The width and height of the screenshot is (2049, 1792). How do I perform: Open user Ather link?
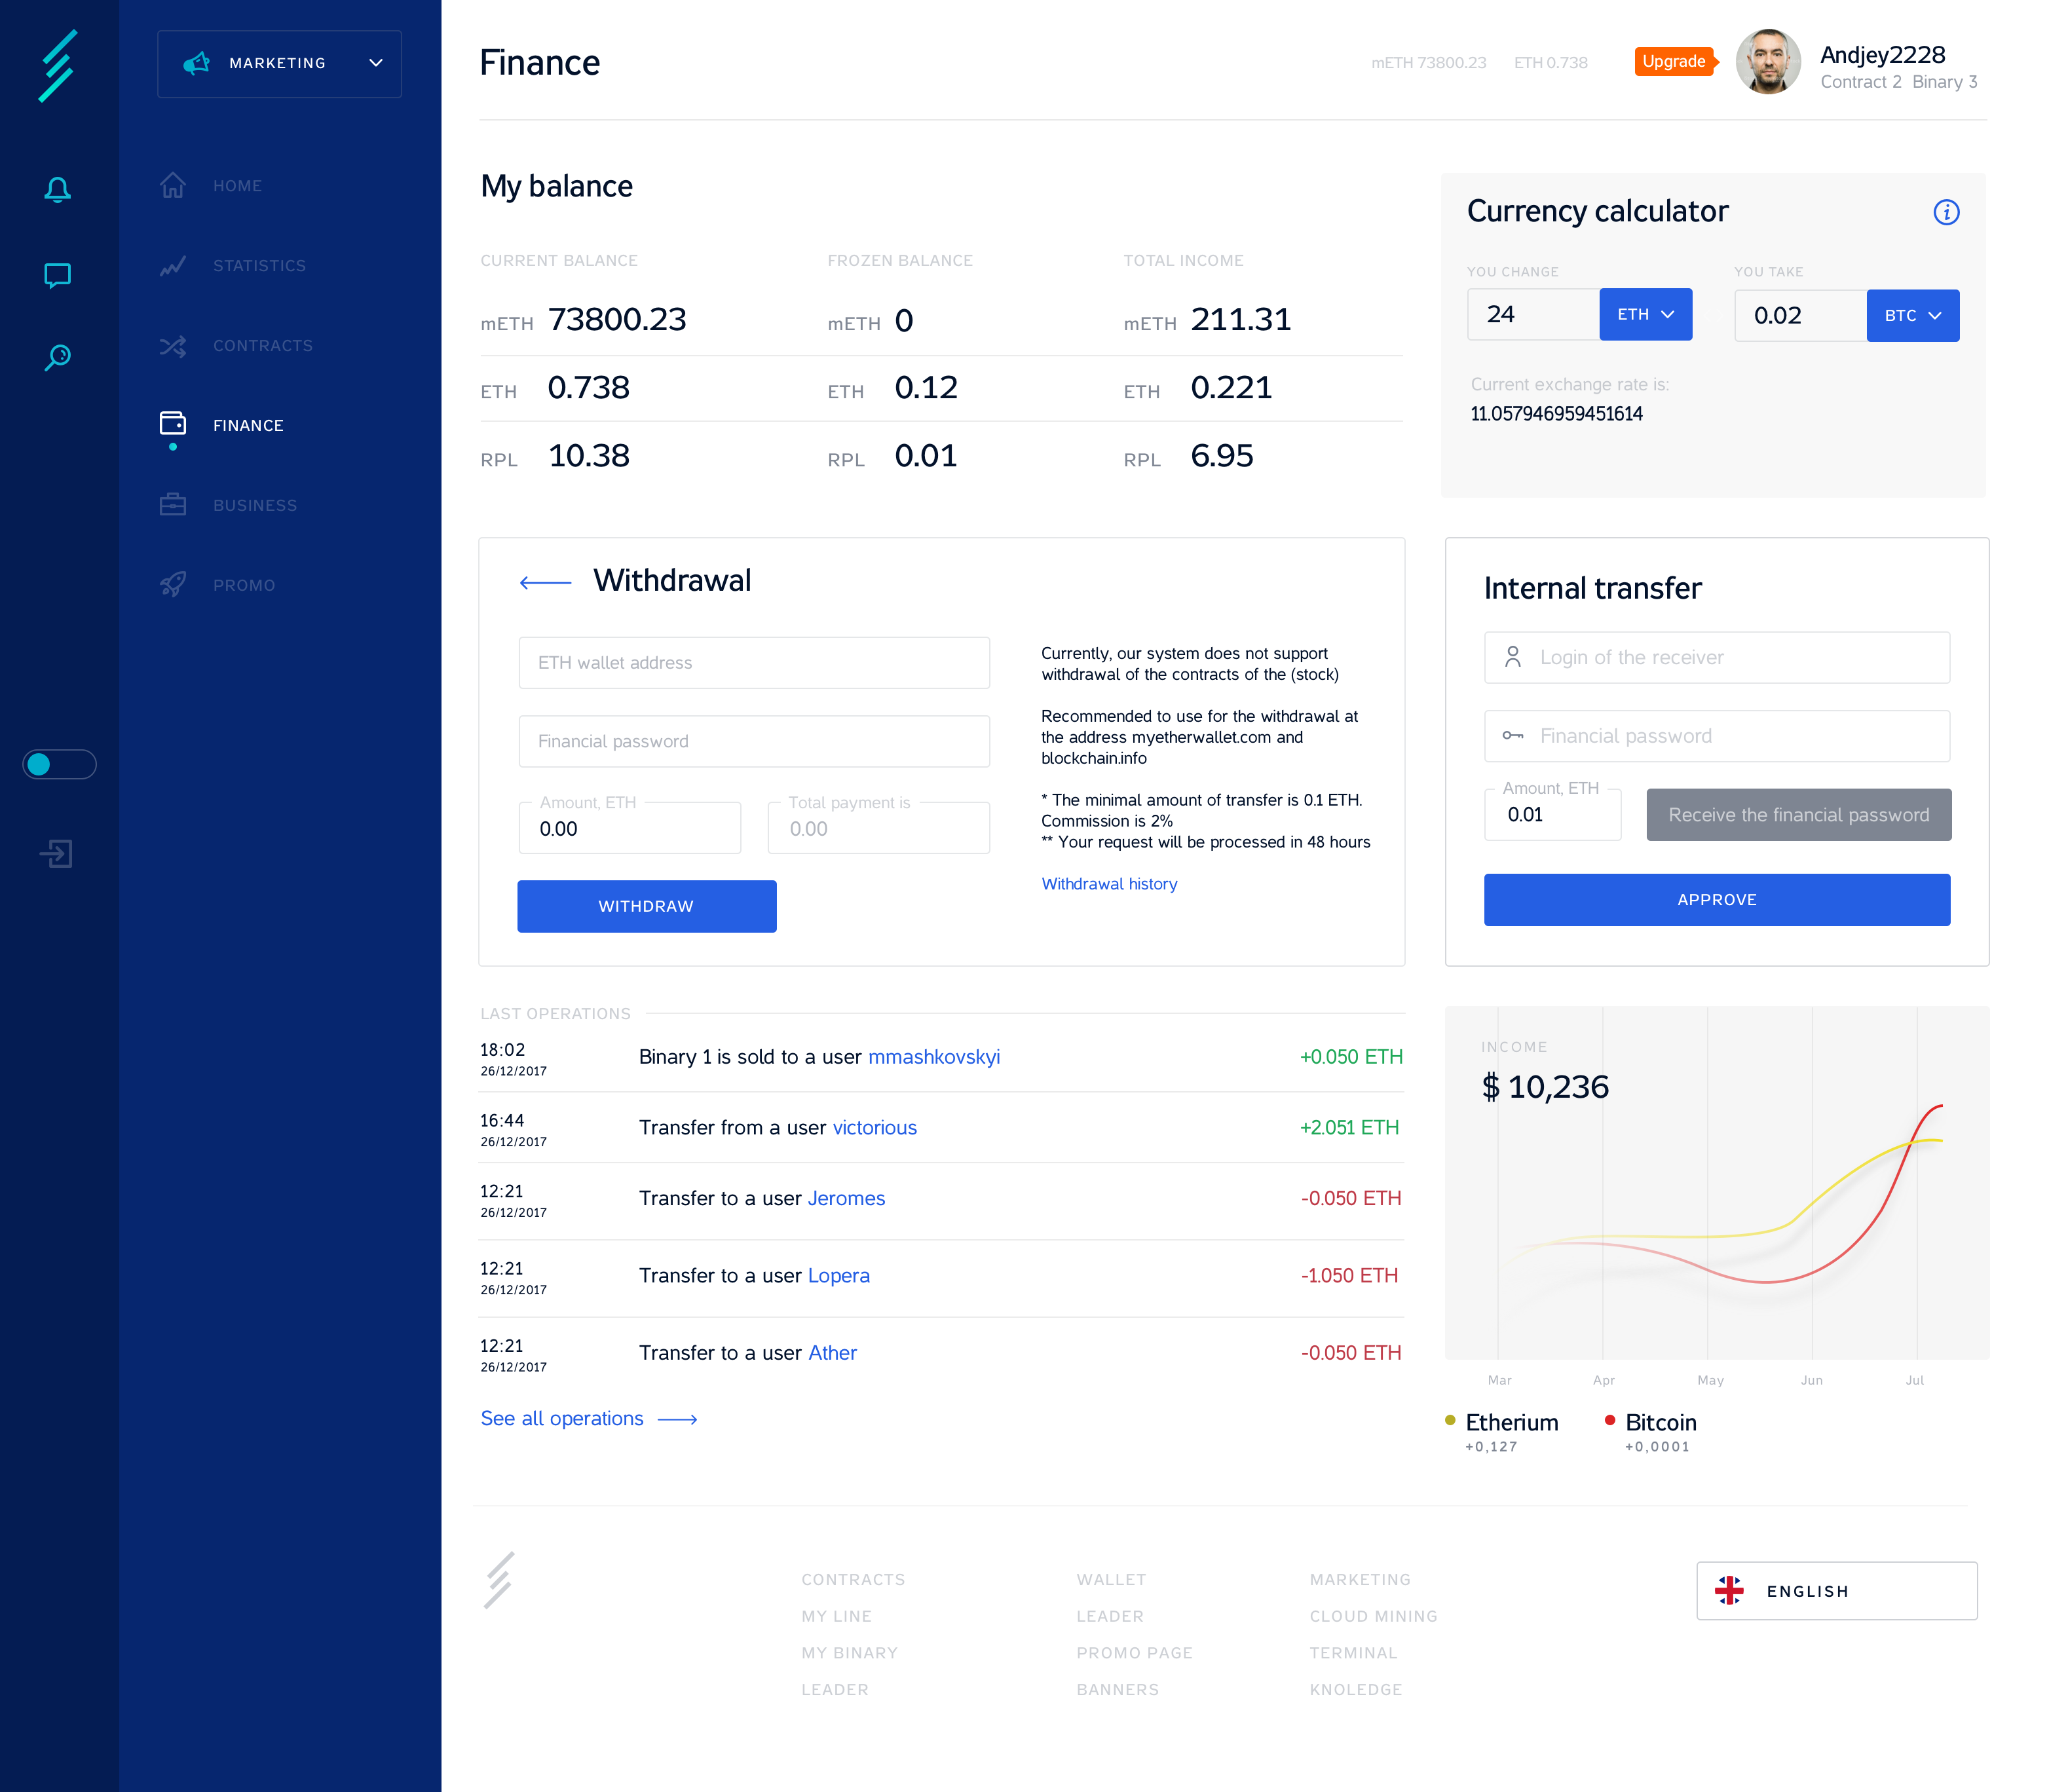click(x=832, y=1353)
